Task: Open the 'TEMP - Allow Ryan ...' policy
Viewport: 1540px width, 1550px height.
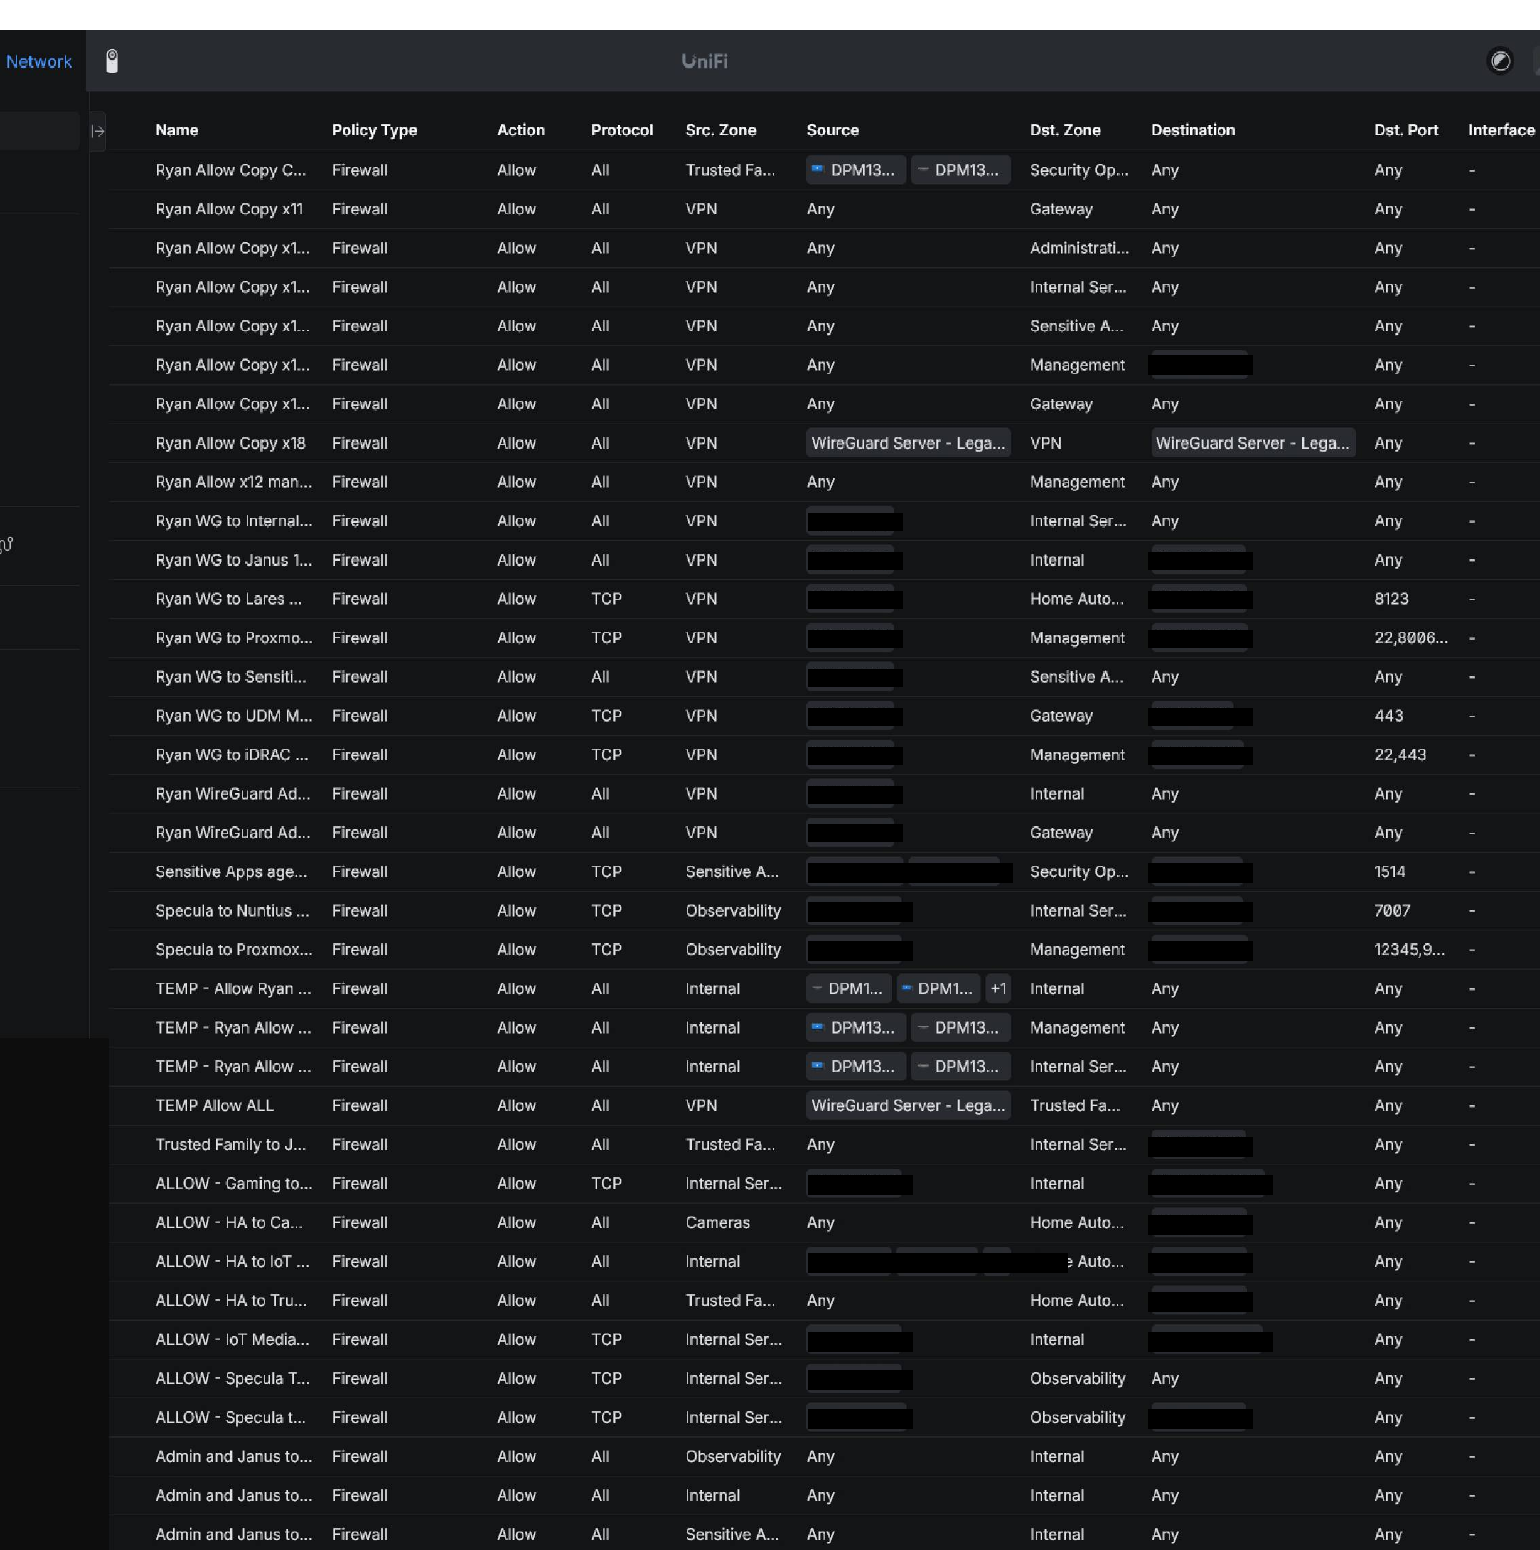Action: point(233,989)
